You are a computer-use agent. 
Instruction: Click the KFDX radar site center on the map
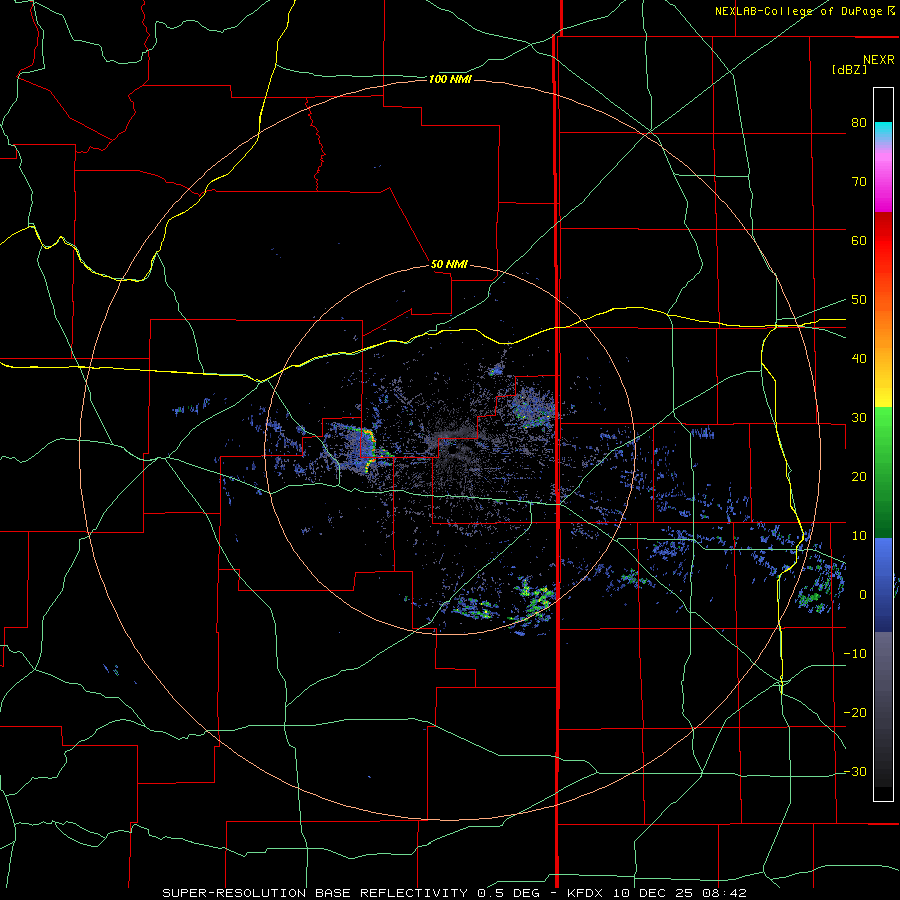click(x=453, y=450)
